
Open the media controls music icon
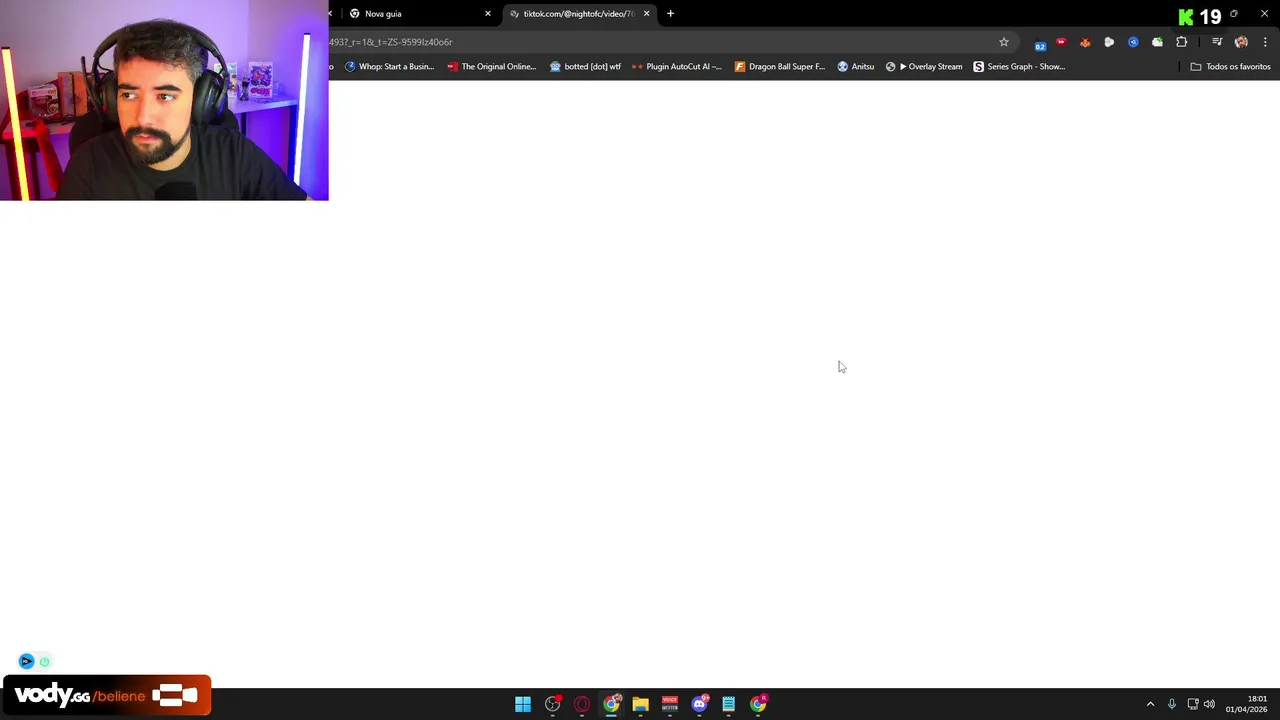click(1217, 42)
